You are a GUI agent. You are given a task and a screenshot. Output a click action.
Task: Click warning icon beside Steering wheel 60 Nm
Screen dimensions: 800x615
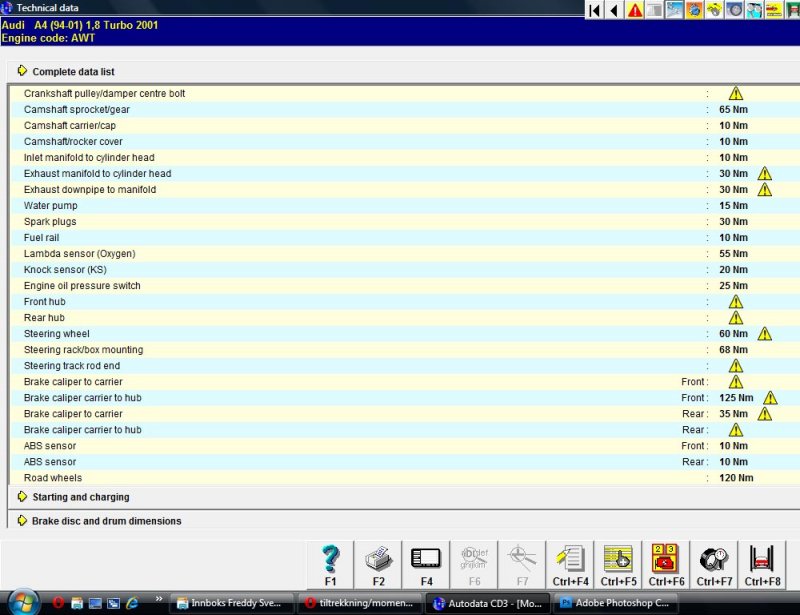tap(765, 334)
